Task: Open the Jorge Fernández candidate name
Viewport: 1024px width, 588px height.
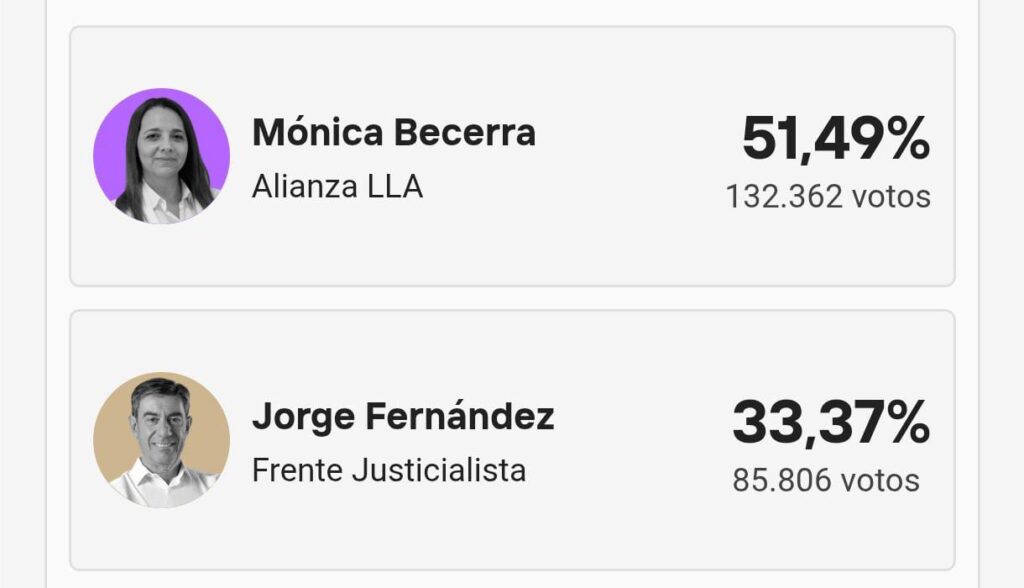Action: click(402, 416)
